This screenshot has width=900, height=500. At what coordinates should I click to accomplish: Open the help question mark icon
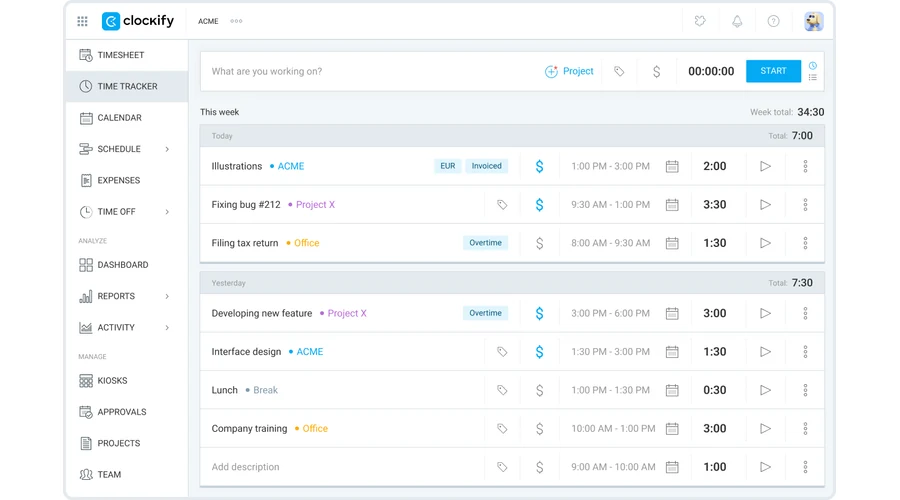coord(774,21)
